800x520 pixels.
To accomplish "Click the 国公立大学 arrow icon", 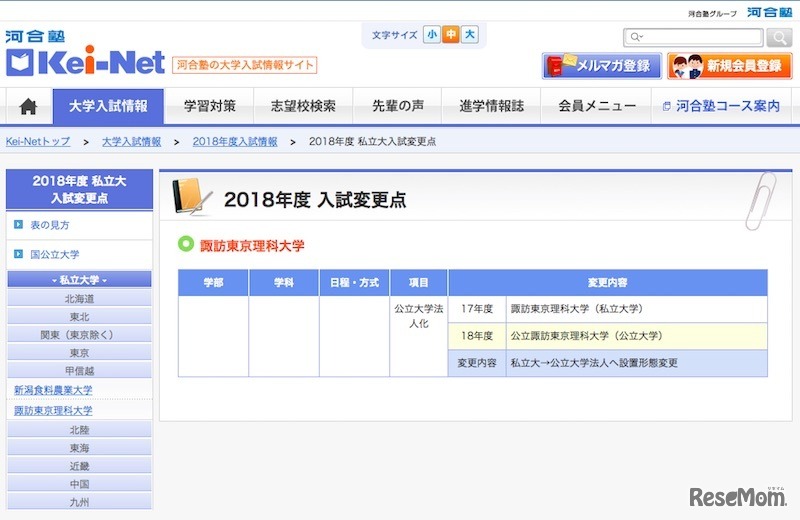I will point(18,254).
